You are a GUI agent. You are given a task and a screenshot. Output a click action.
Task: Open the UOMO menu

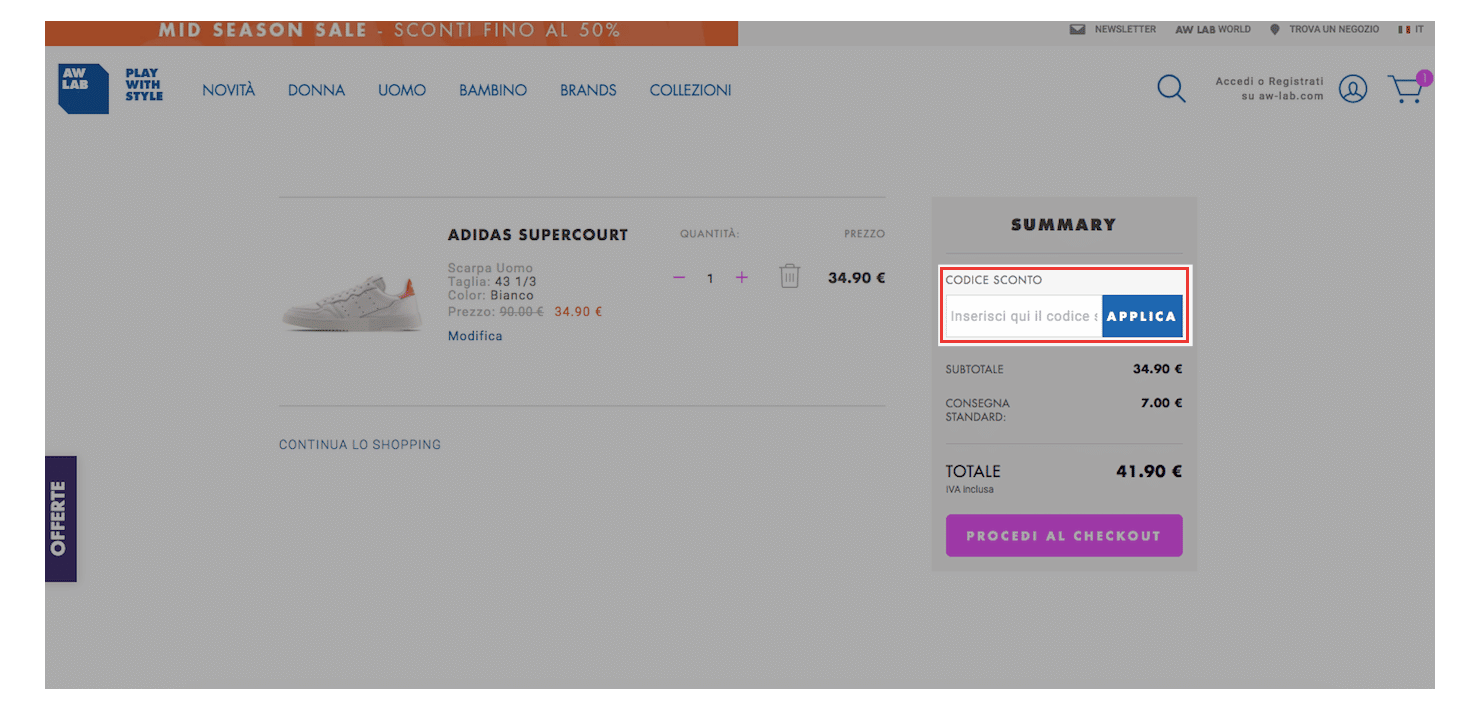402,90
